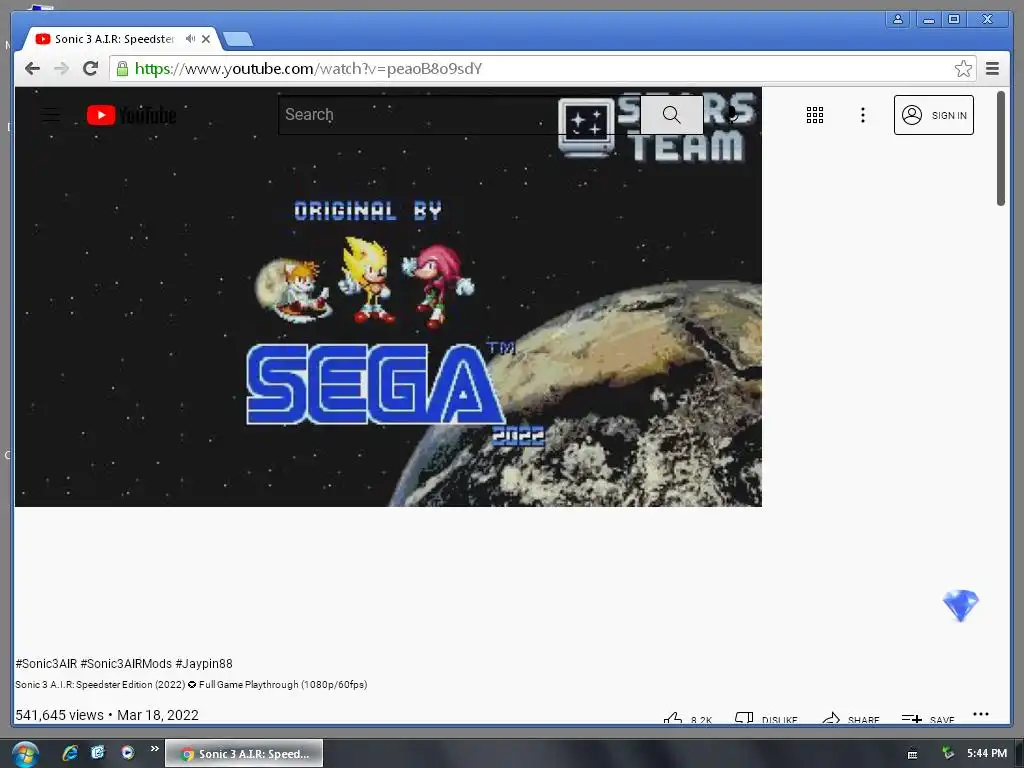This screenshot has height=768, width=1024.
Task: Select the Sonic 3 A.I.R: Speedster tab
Action: tap(114, 39)
